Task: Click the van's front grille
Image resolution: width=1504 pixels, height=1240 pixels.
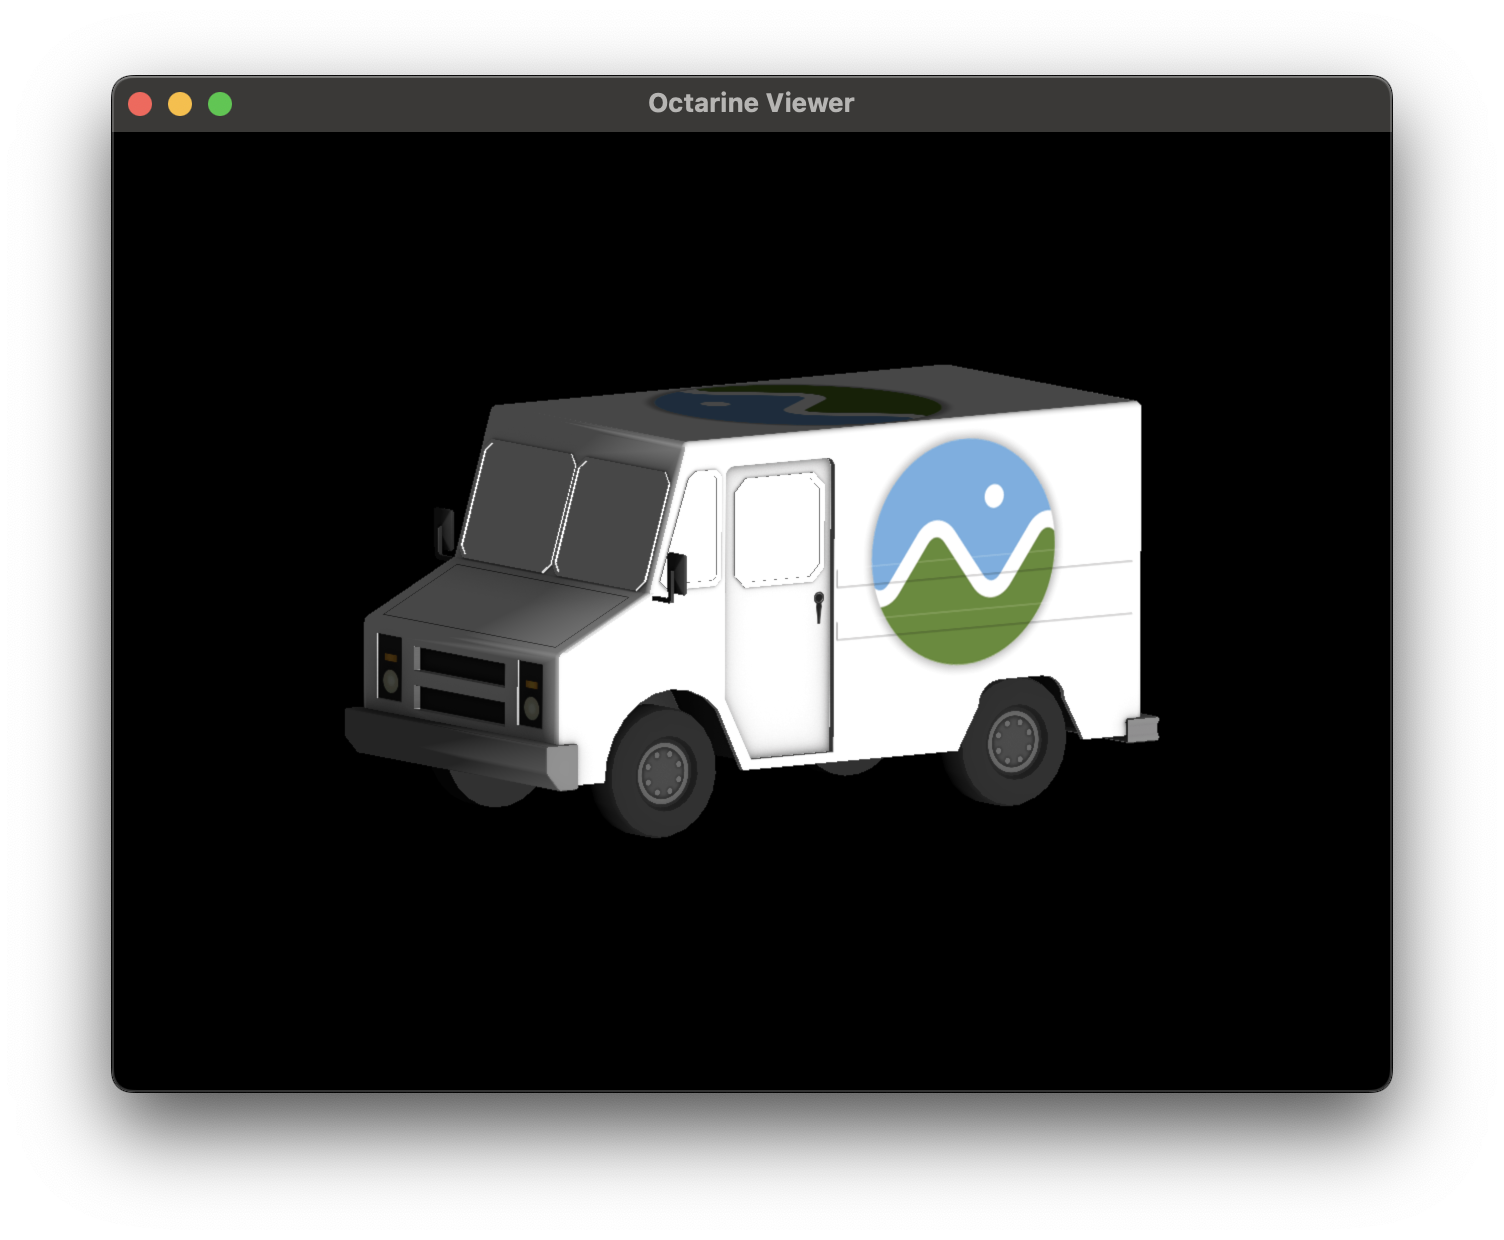Action: click(462, 684)
